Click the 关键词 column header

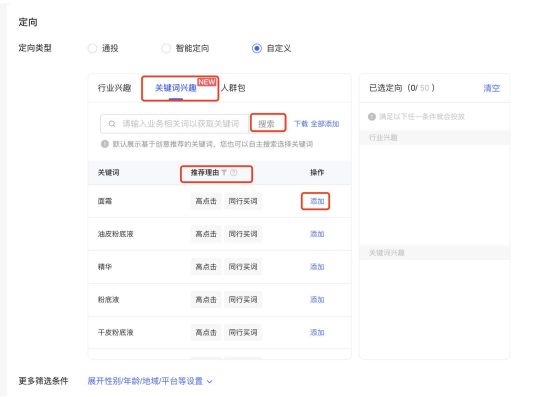click(108, 172)
